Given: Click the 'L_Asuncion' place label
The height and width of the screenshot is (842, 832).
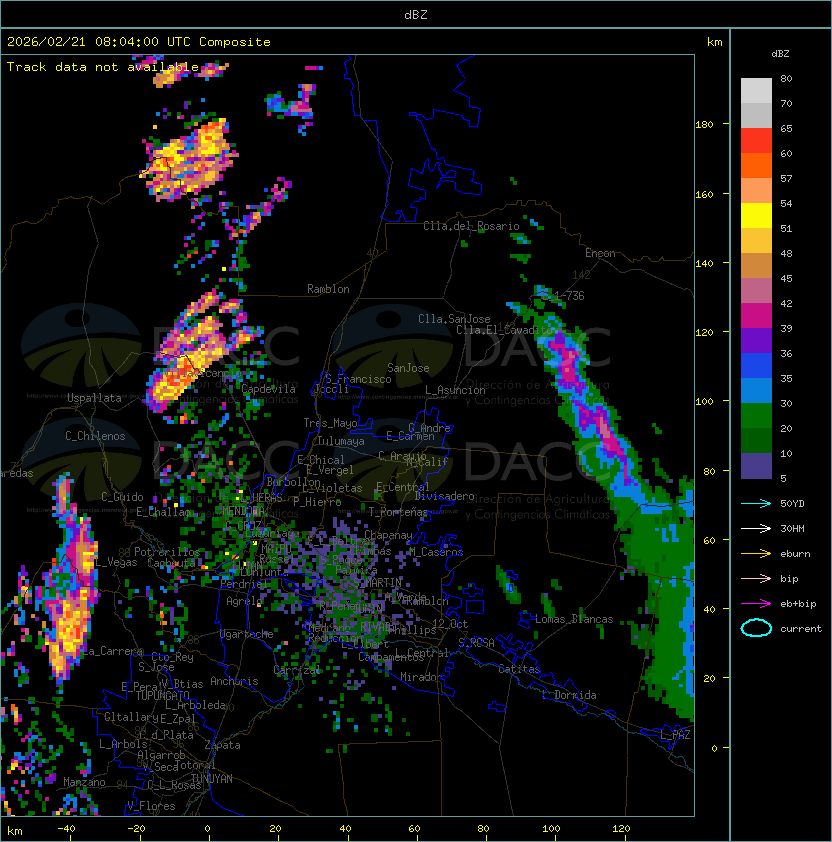Looking at the screenshot, I should [455, 390].
